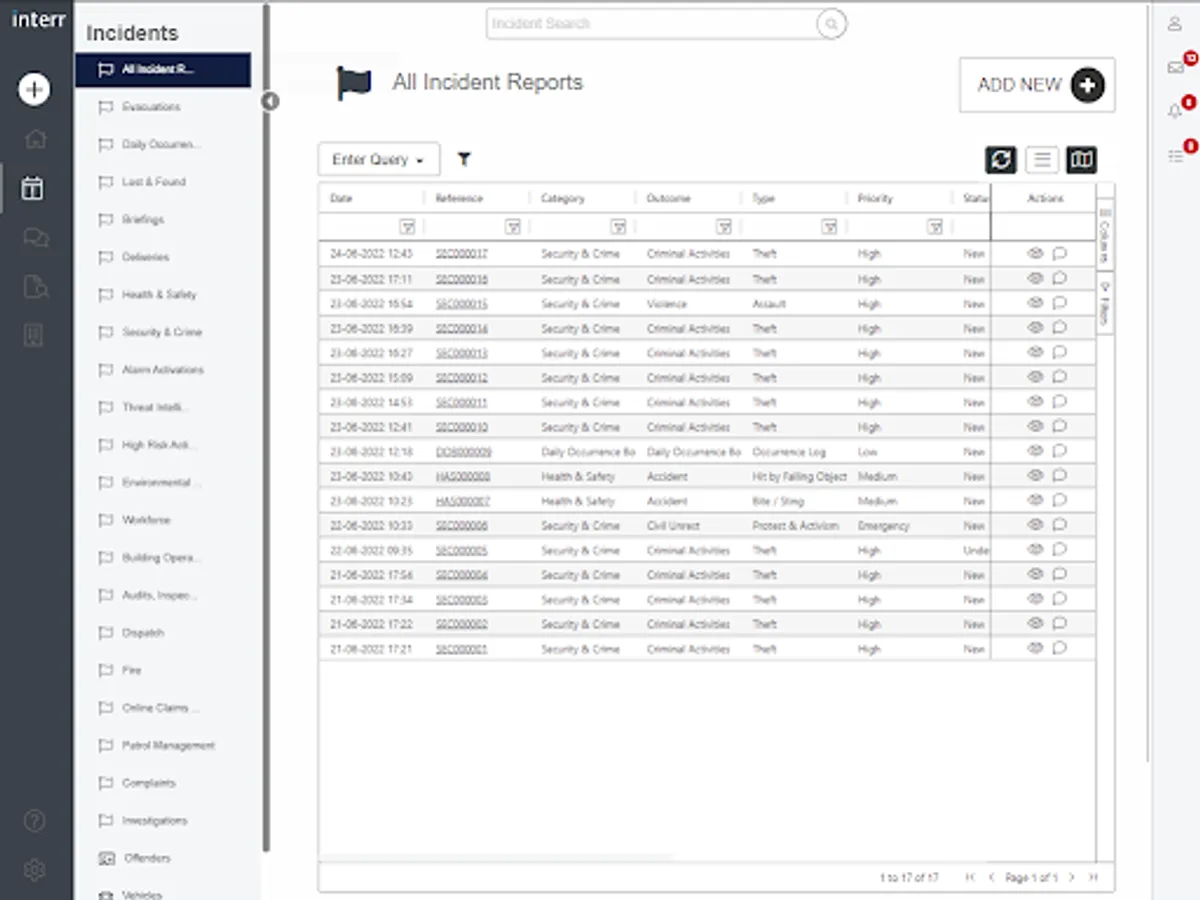This screenshot has width=1200, height=900.
Task: Go to last page arrow
Action: (1093, 877)
